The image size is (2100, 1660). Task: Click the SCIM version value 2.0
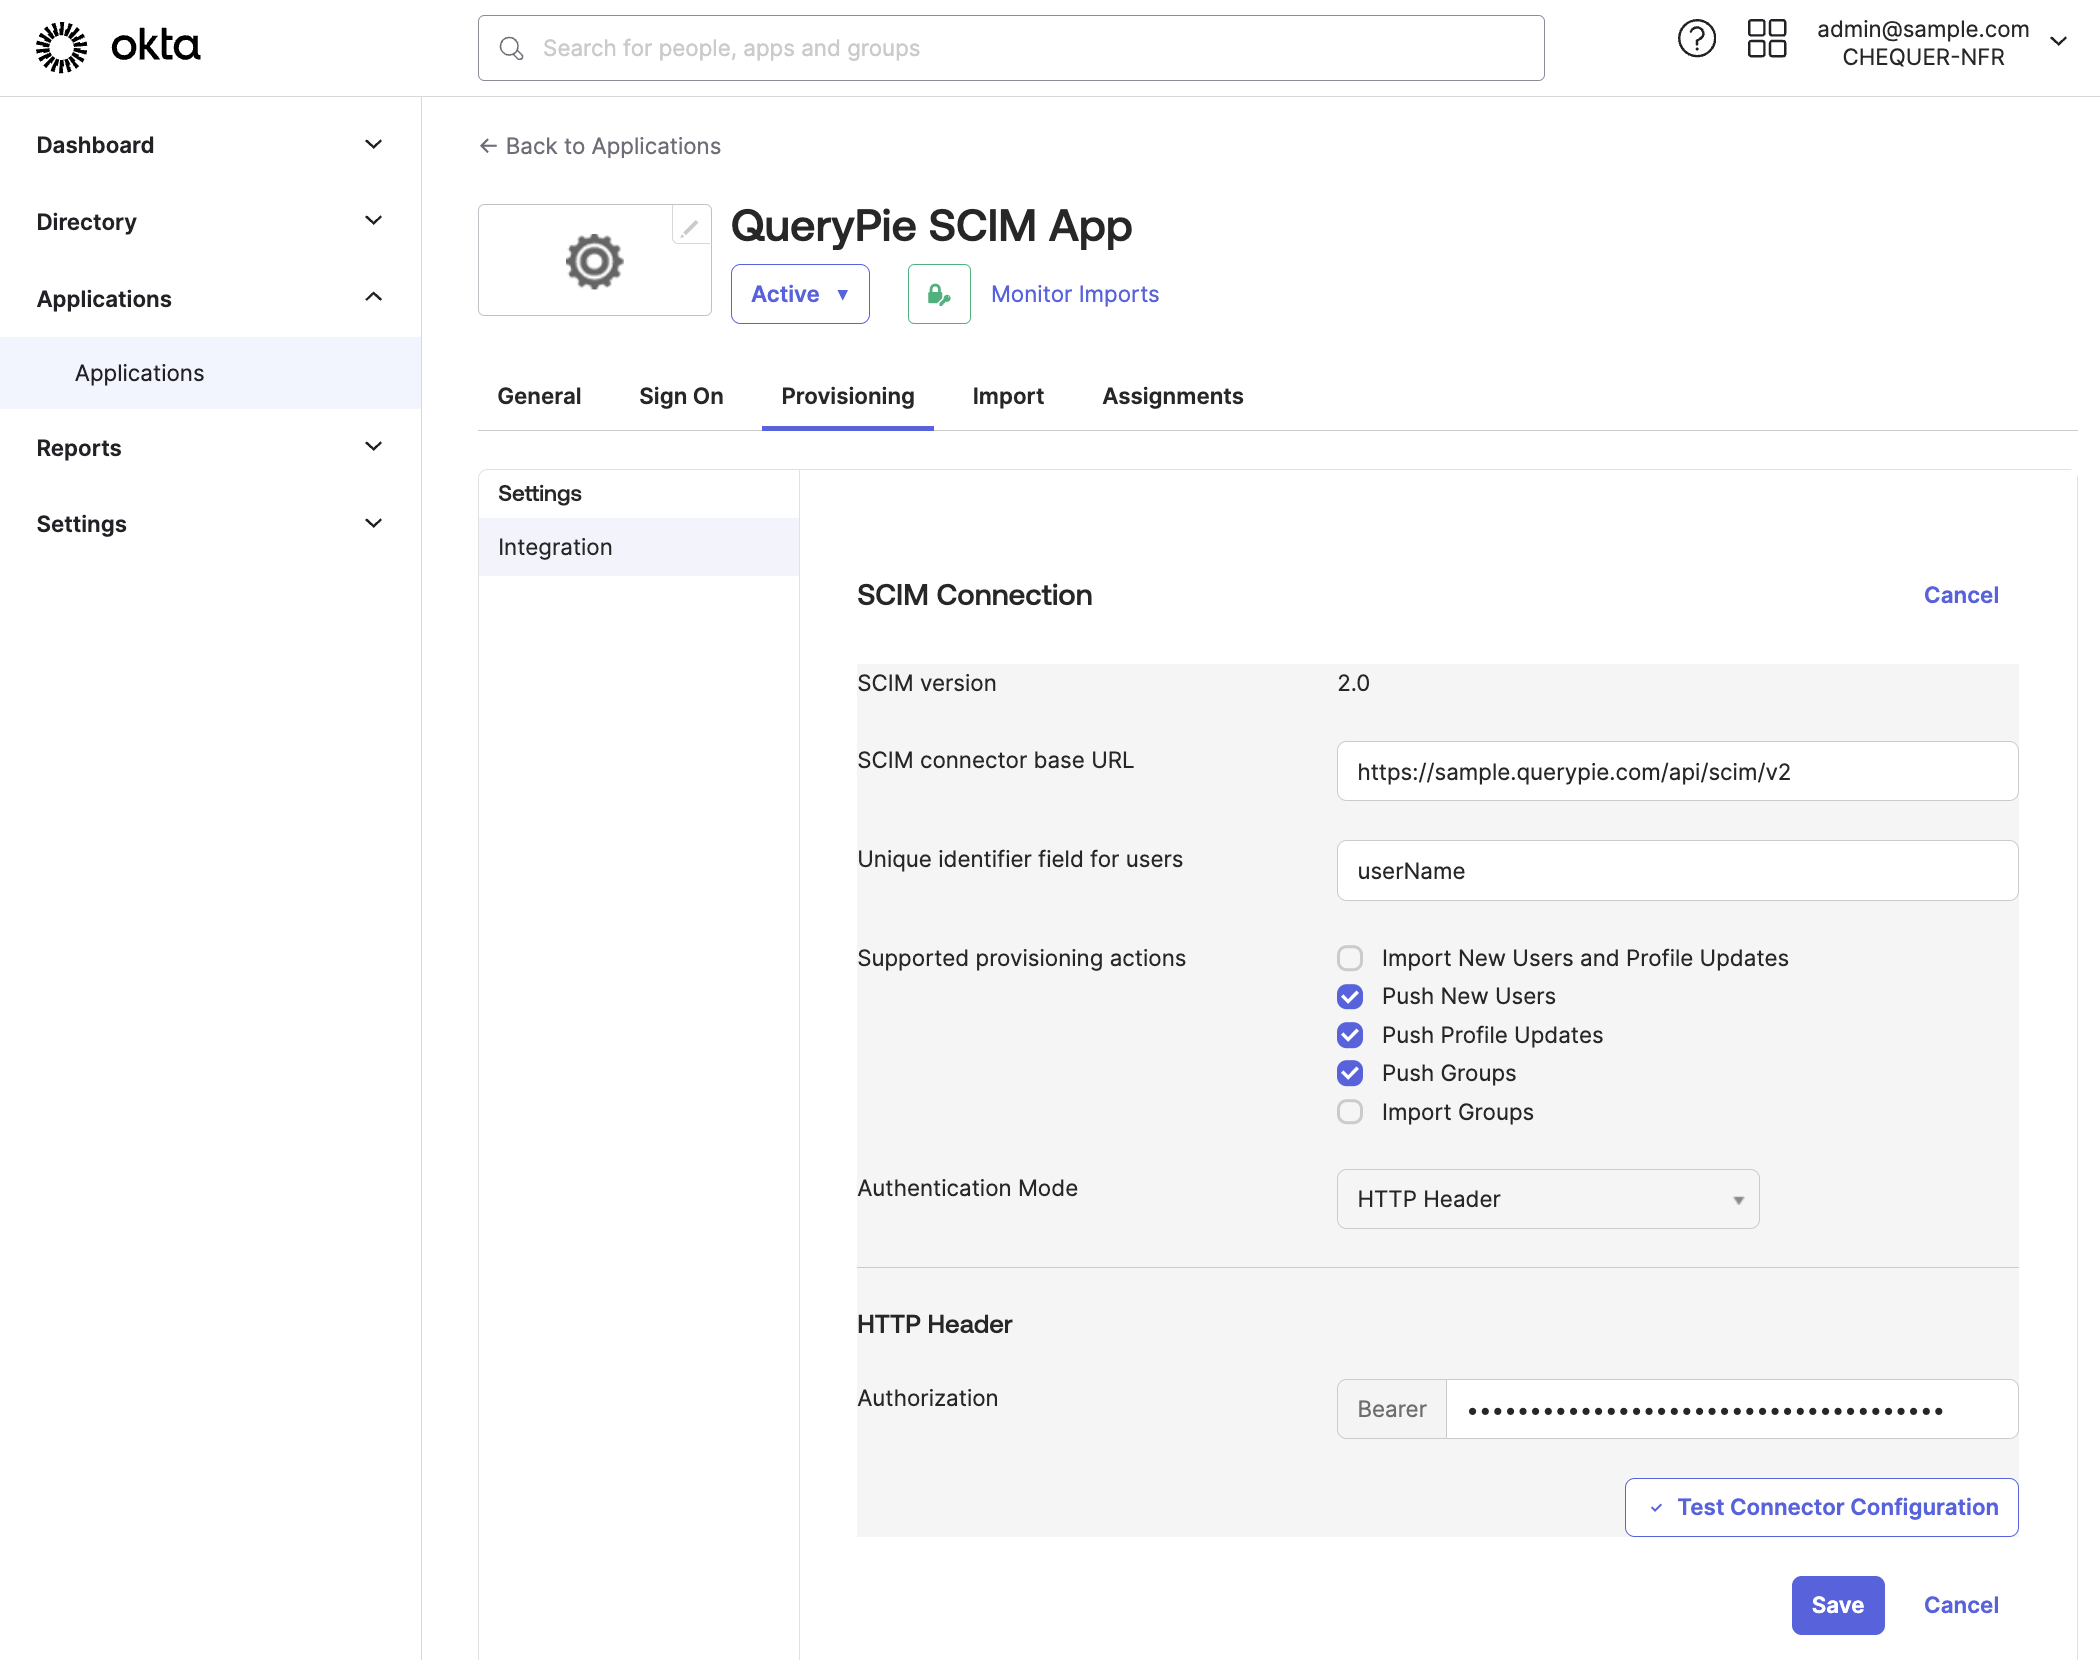(x=1353, y=683)
